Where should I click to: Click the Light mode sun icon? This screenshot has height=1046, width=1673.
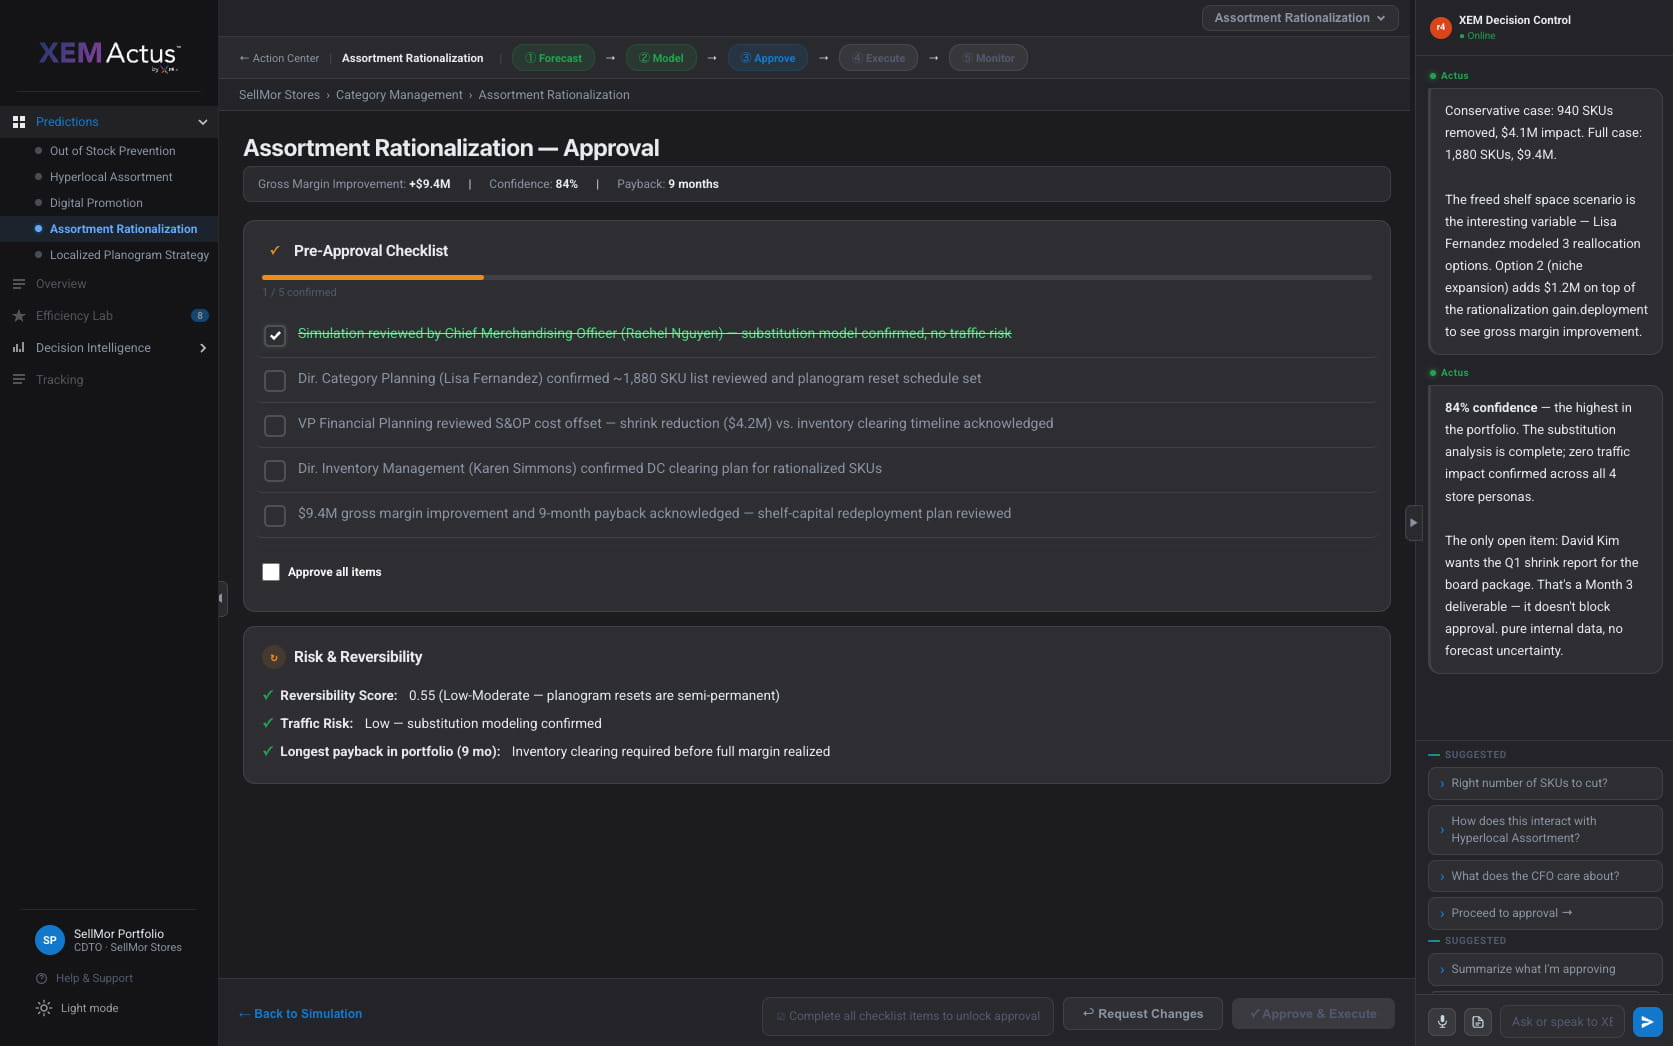click(44, 1008)
